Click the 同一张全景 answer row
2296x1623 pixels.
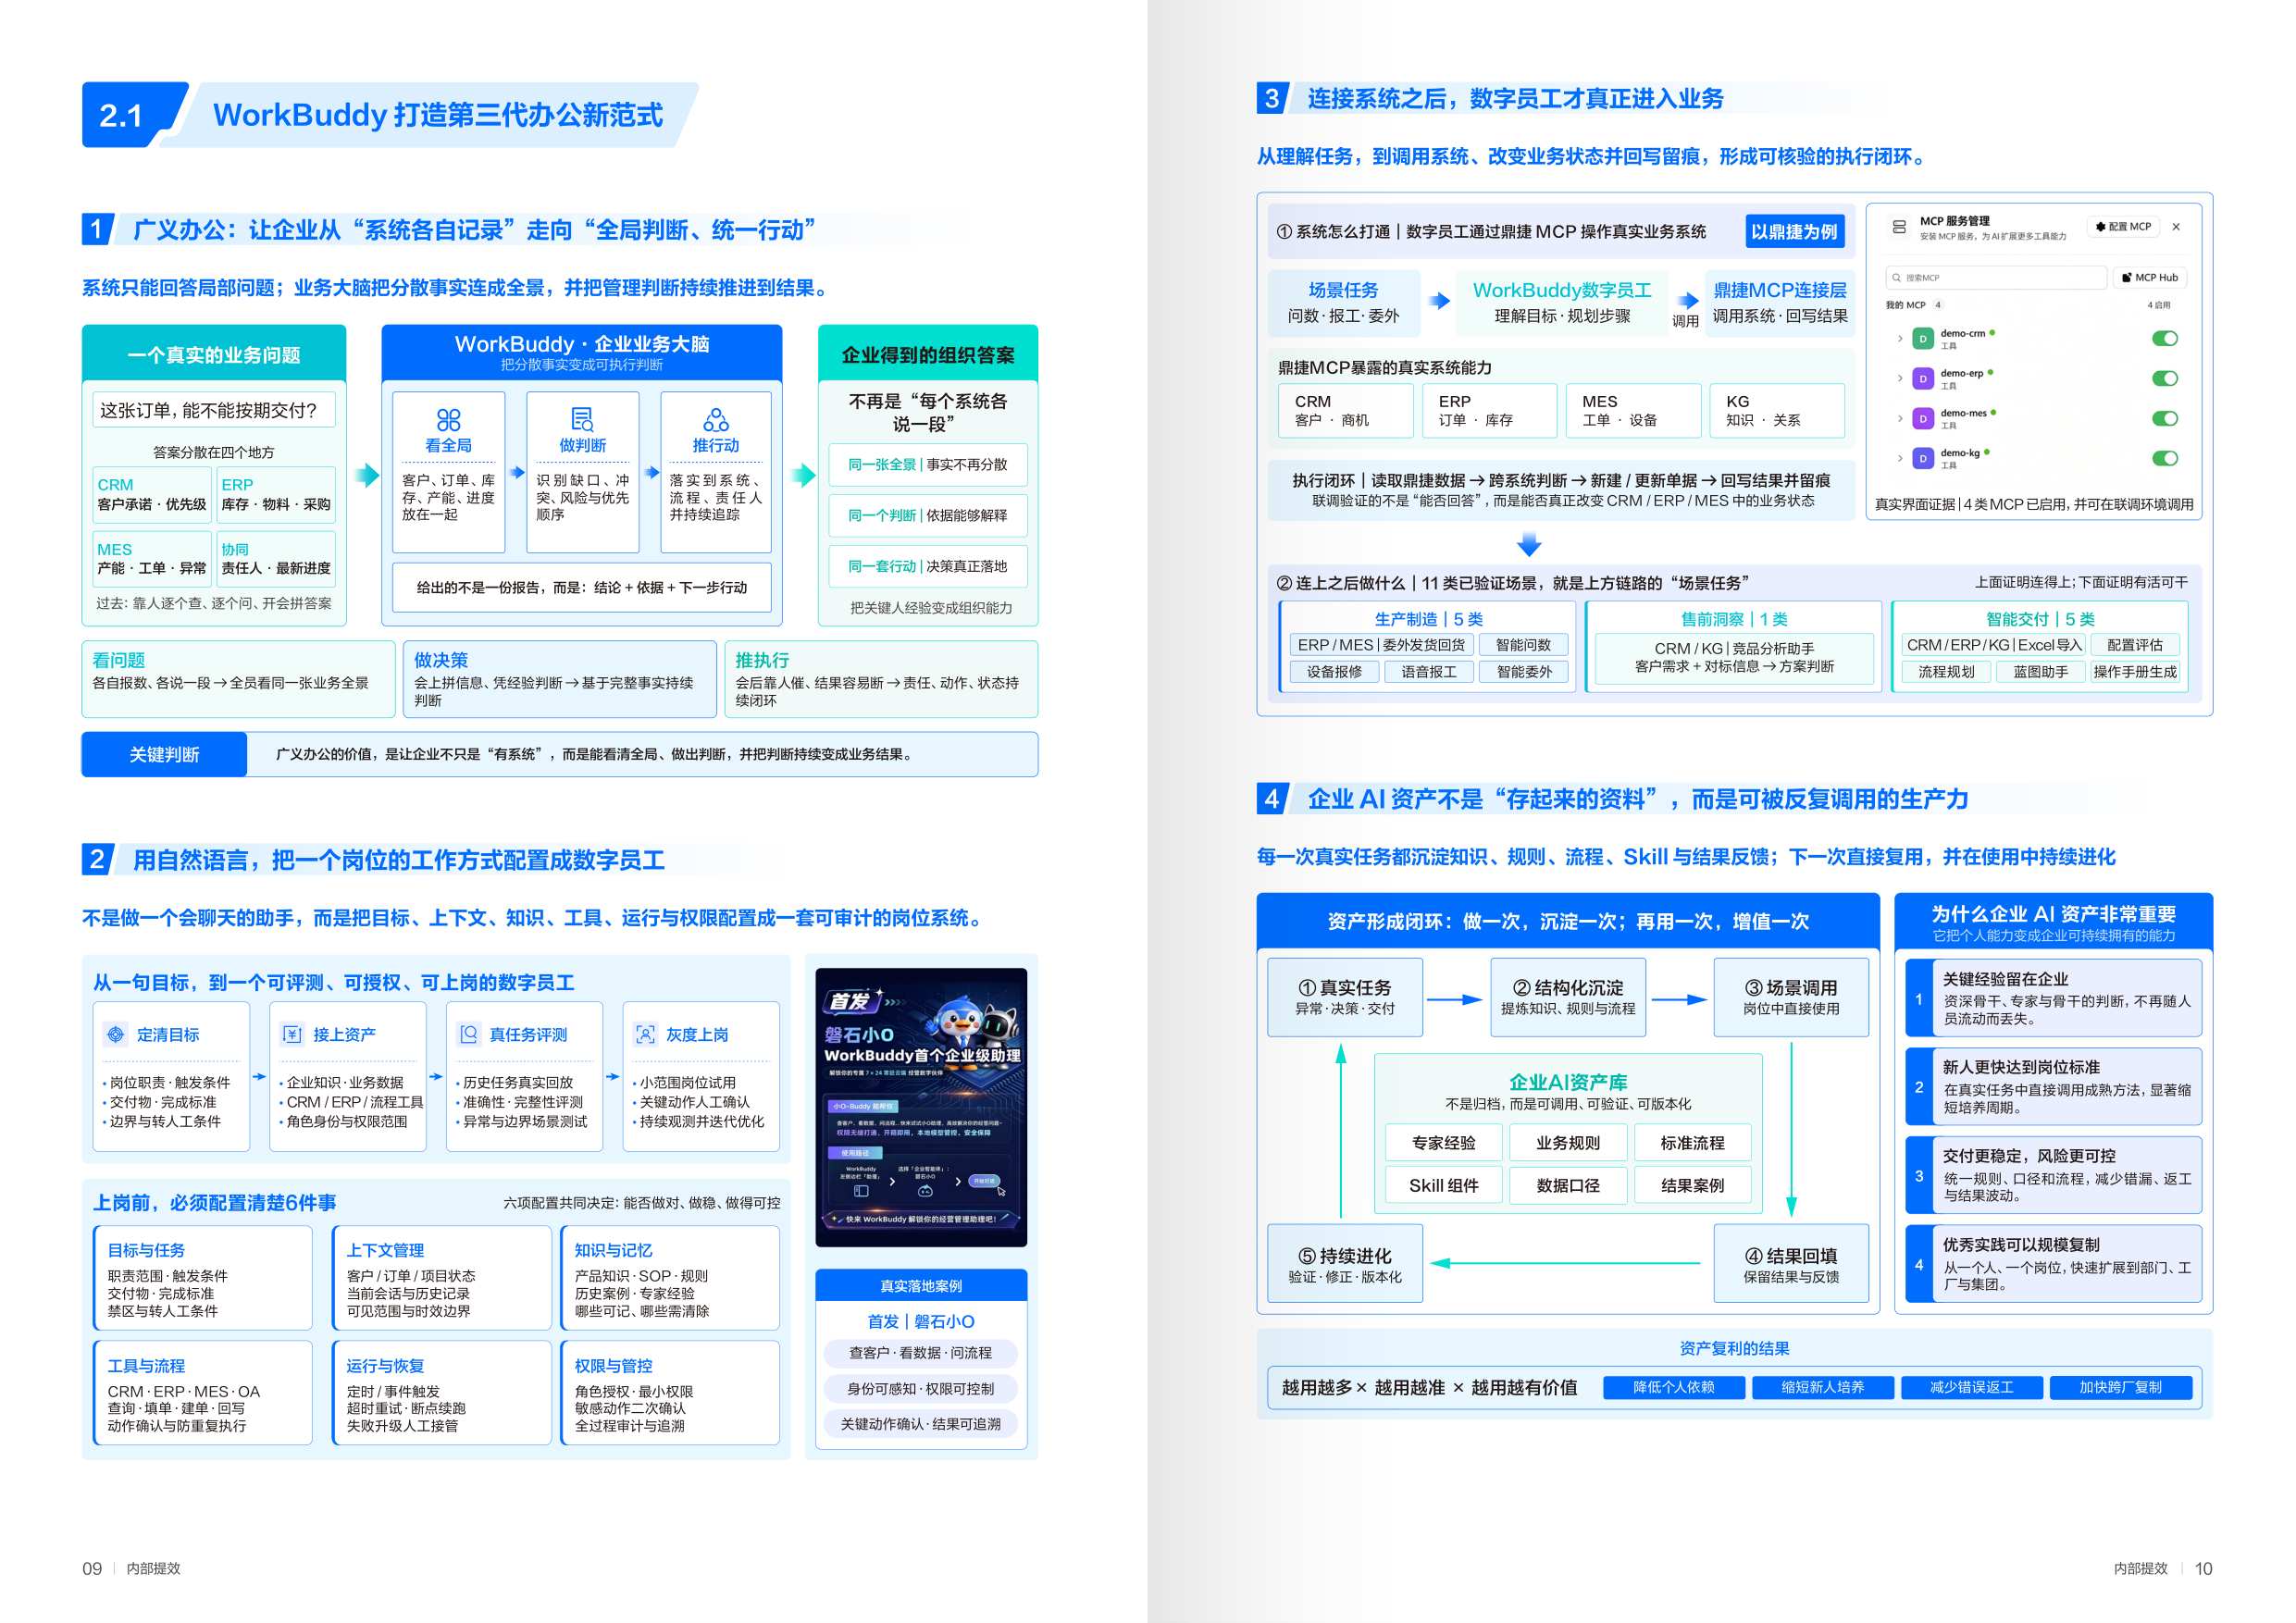click(928, 465)
